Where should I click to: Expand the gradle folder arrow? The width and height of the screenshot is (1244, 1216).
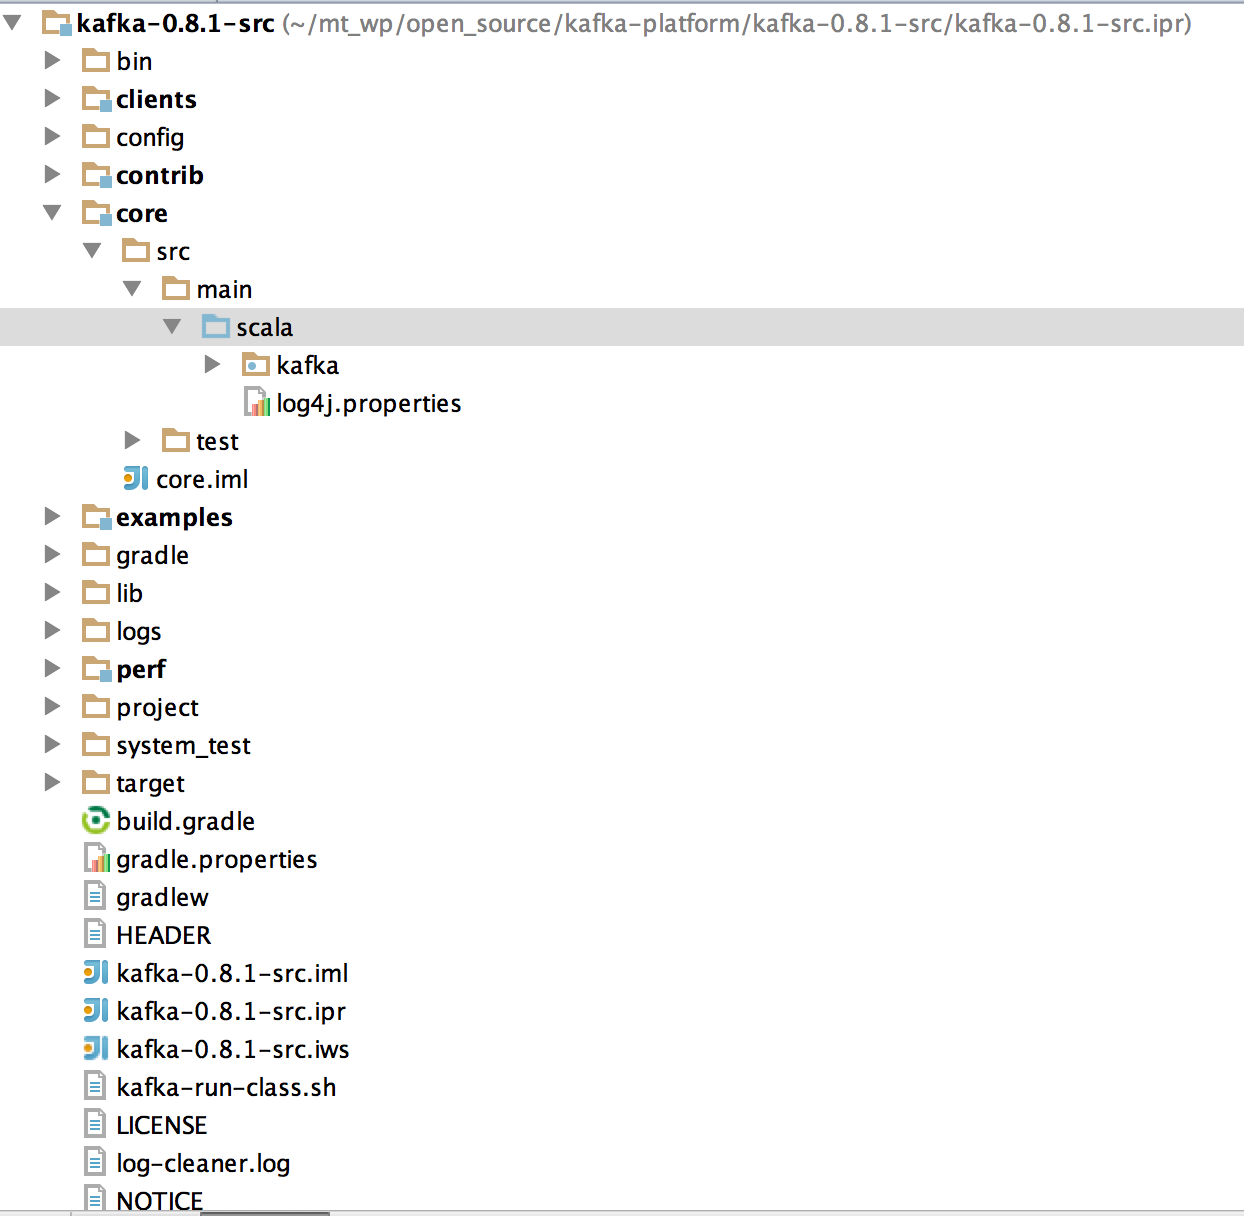(53, 554)
